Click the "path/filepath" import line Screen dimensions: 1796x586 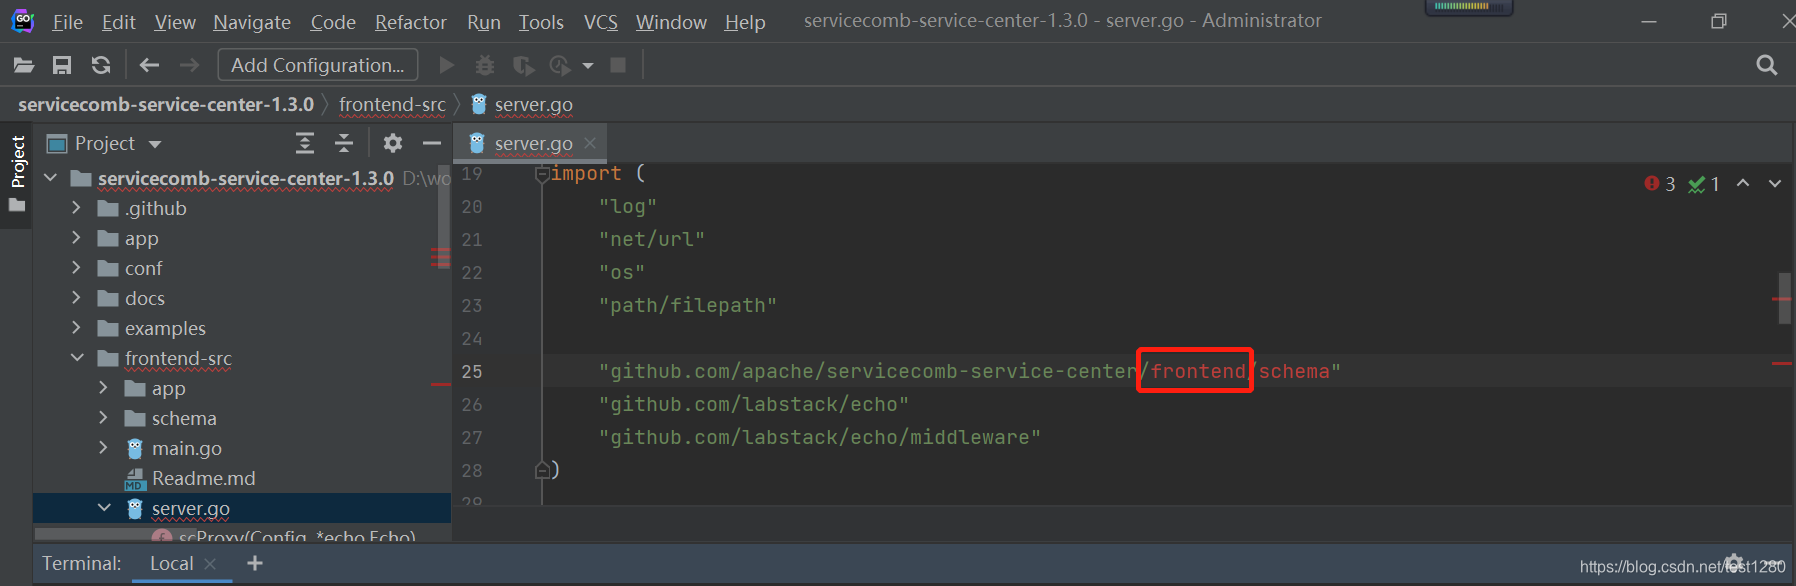click(688, 305)
